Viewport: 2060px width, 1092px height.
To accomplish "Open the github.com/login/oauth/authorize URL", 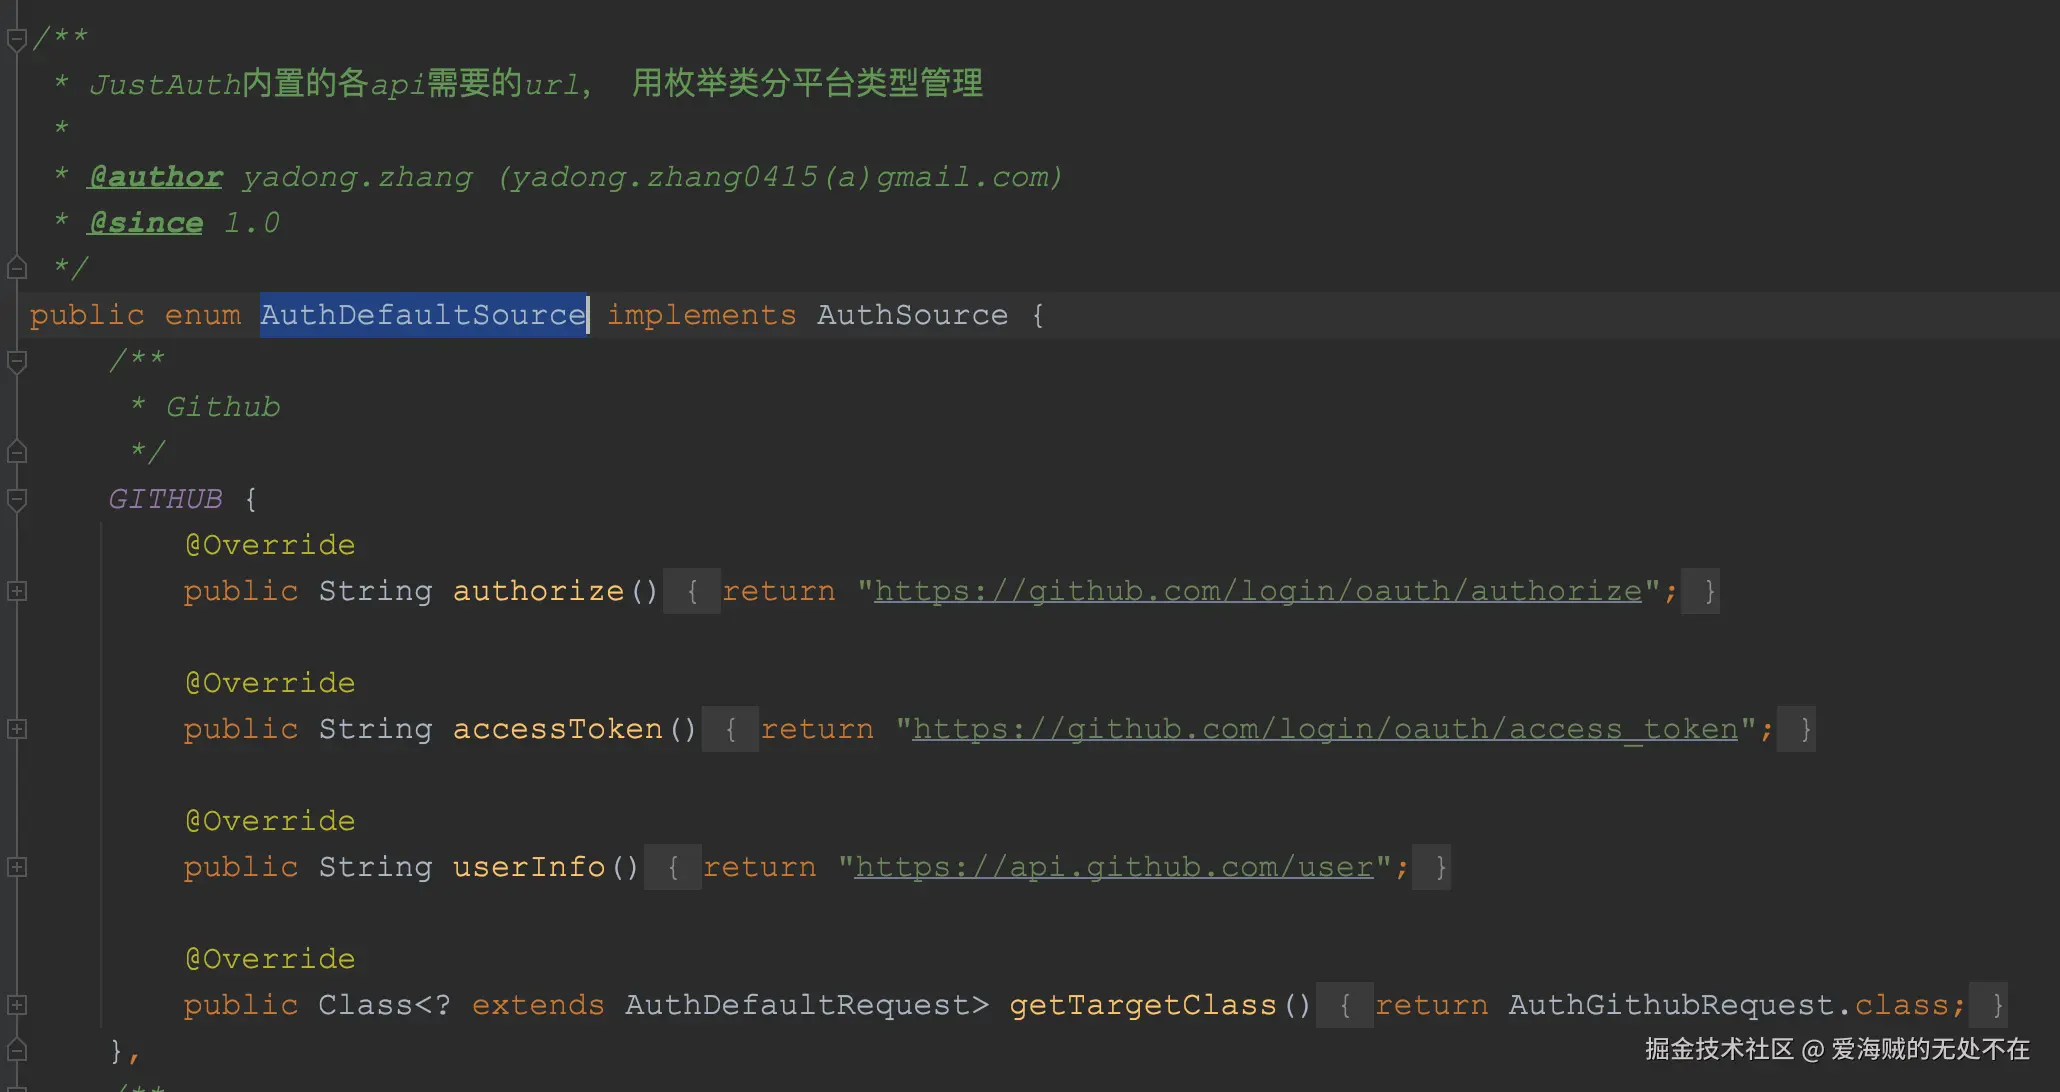I will (1257, 591).
